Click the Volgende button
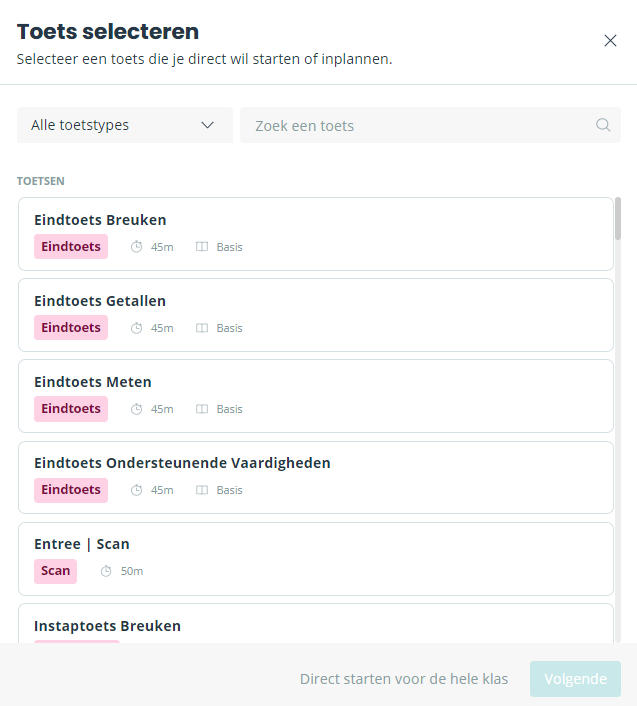Viewport: 637px width, 706px height. 575,679
